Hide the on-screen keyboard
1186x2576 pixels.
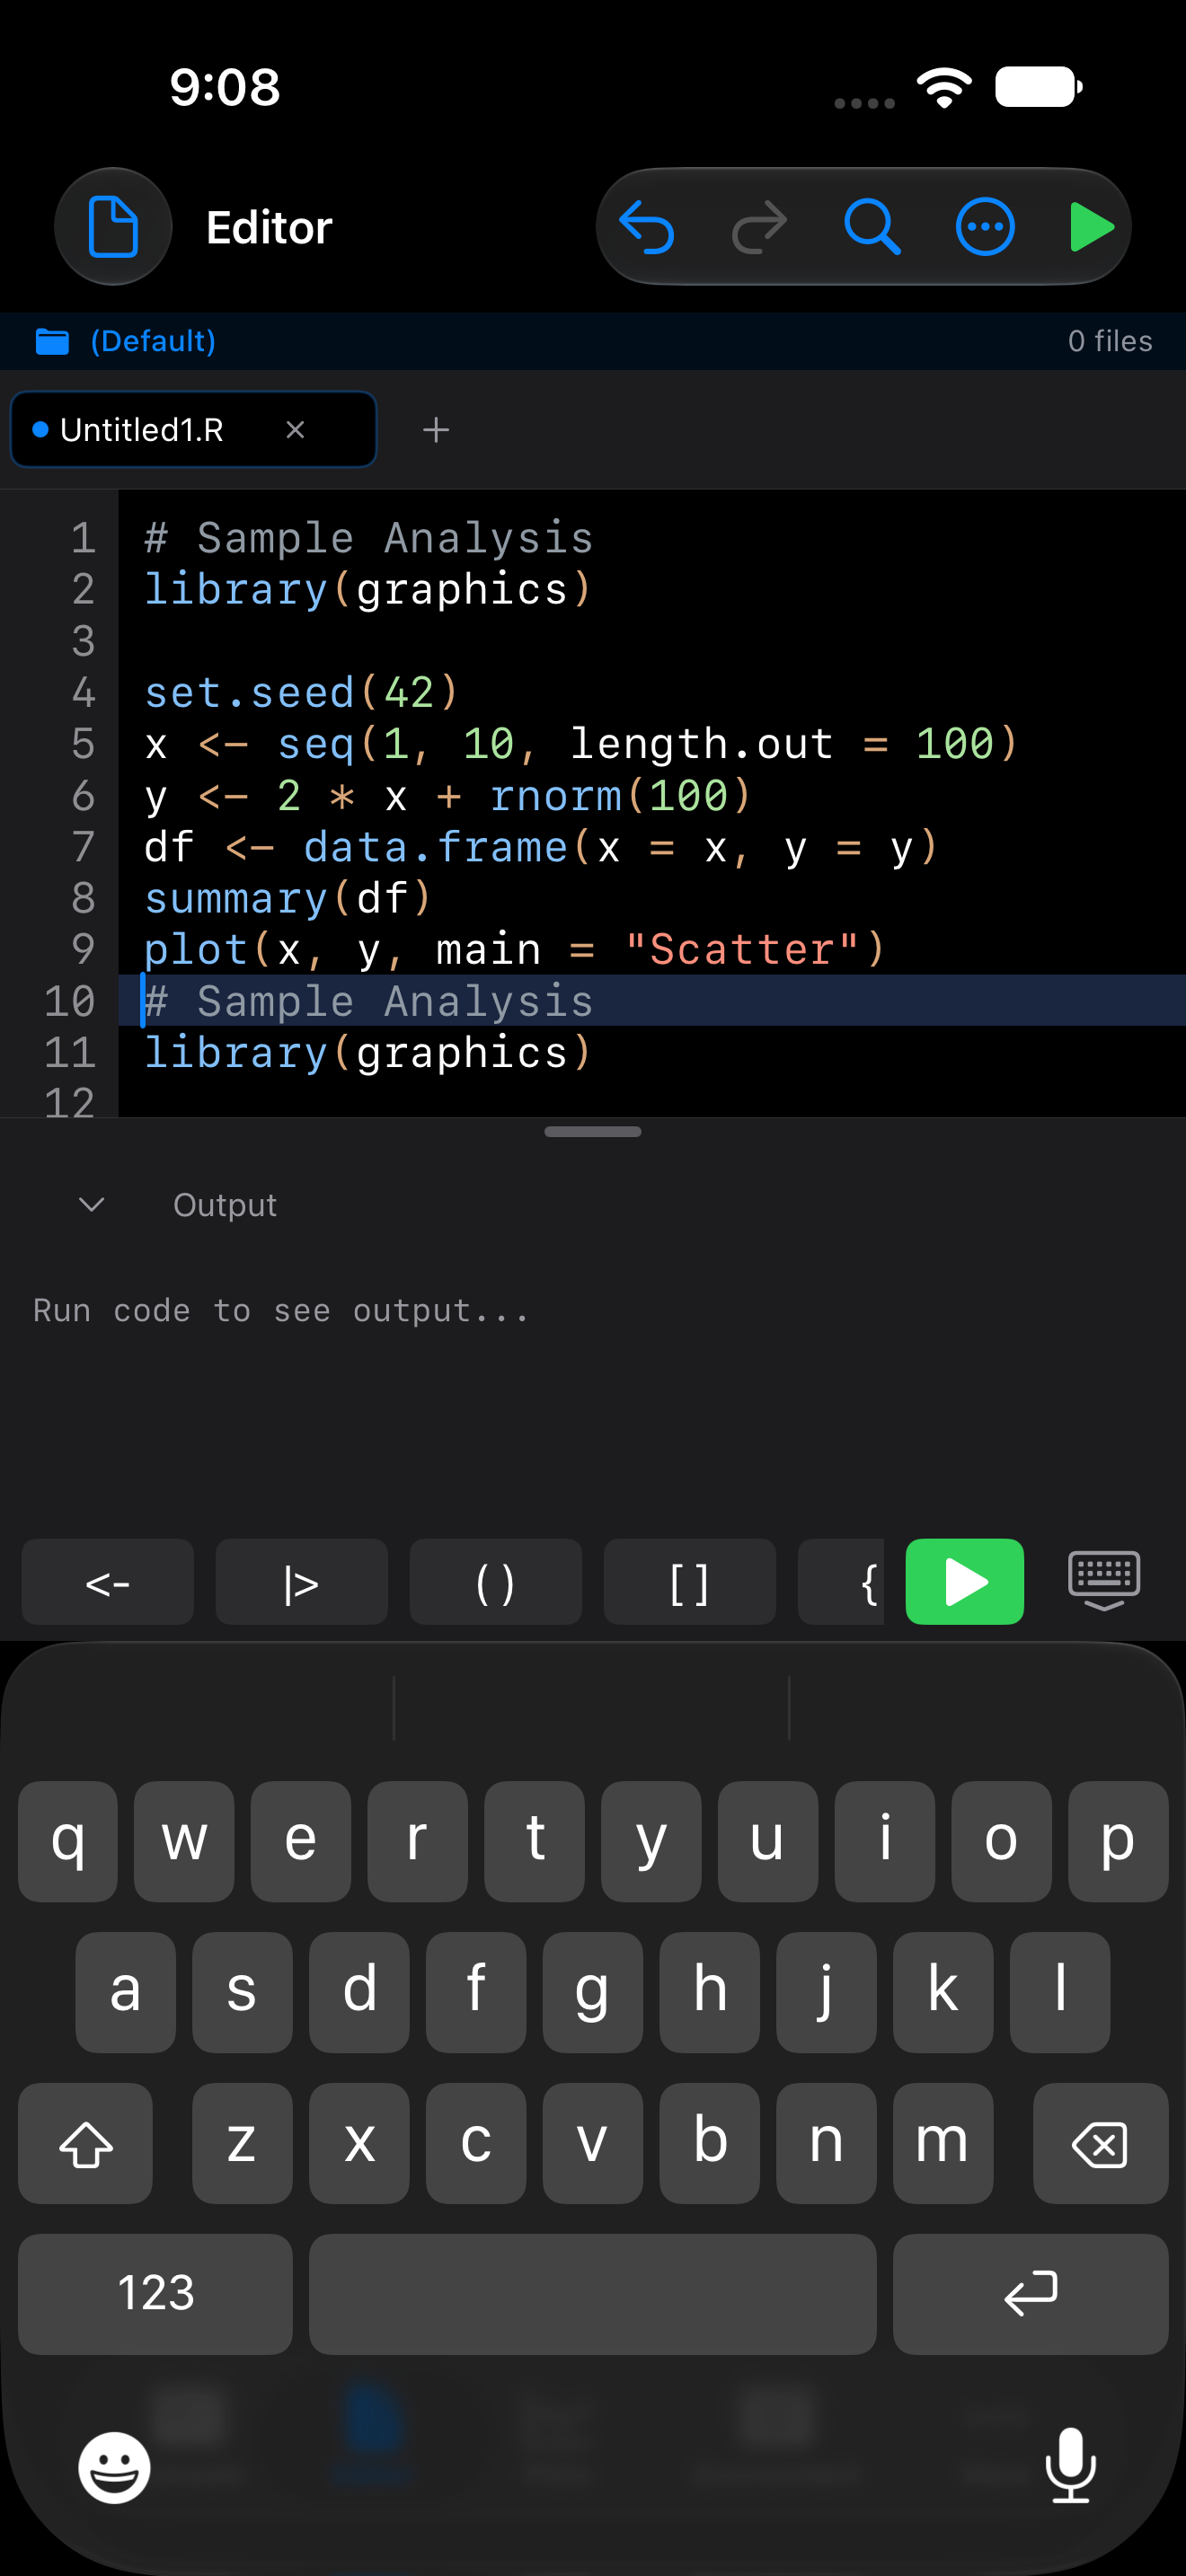point(1104,1582)
